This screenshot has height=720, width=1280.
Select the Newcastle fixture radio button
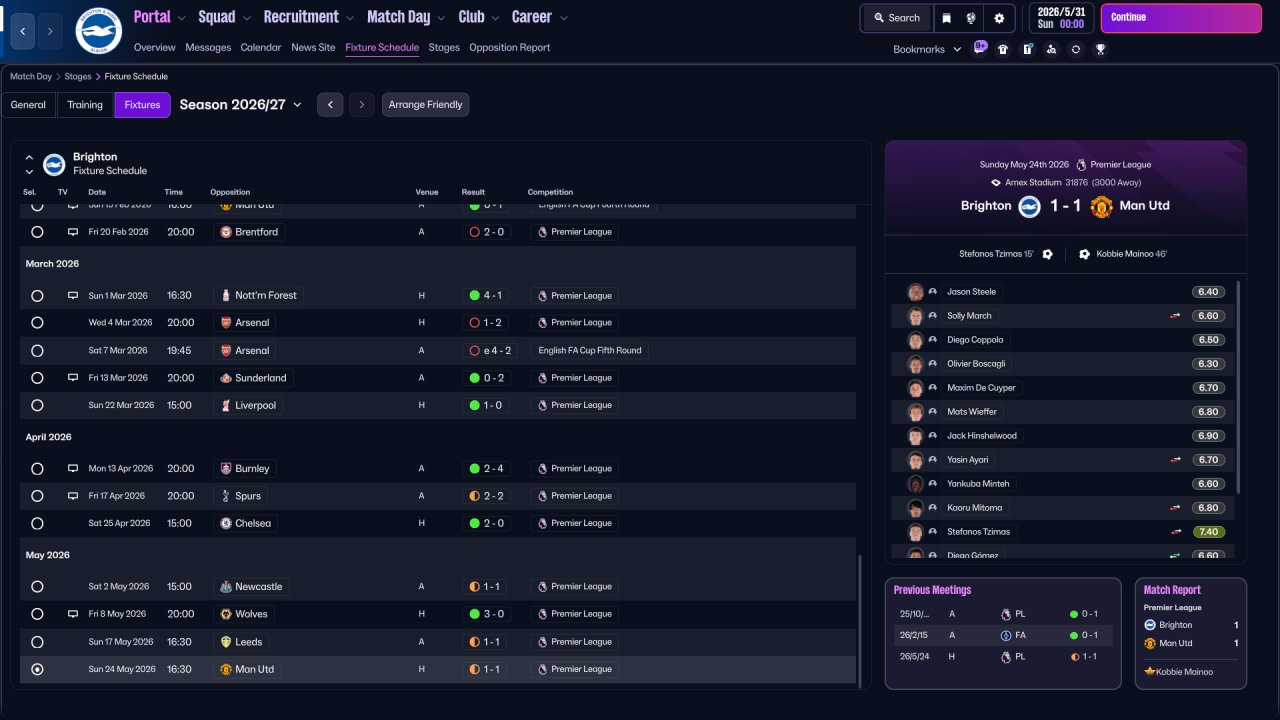(x=37, y=587)
